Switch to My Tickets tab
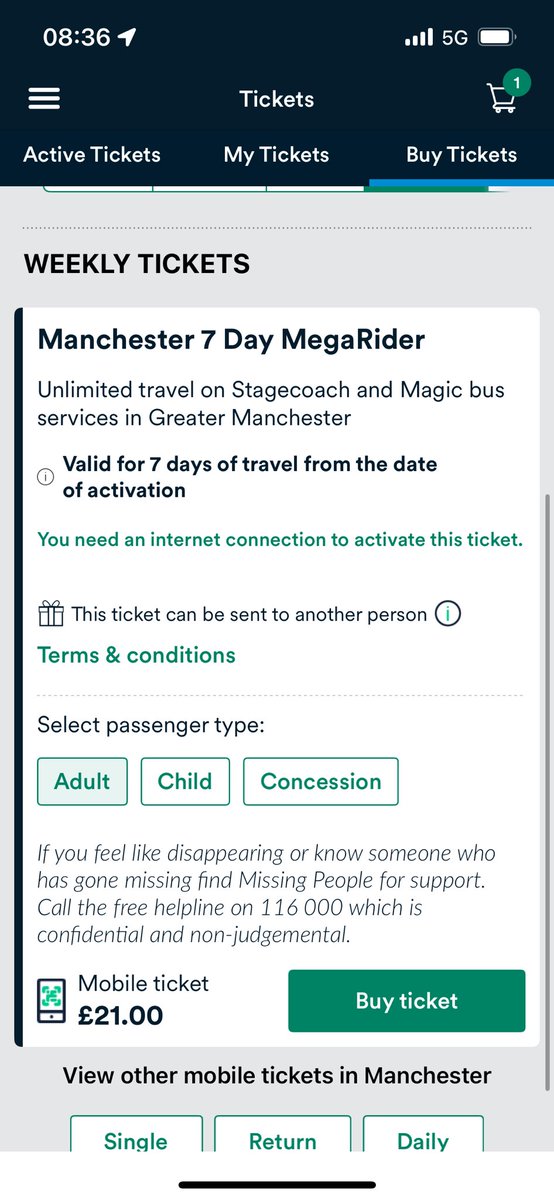Screen dimensions: 554x1200 [277, 155]
